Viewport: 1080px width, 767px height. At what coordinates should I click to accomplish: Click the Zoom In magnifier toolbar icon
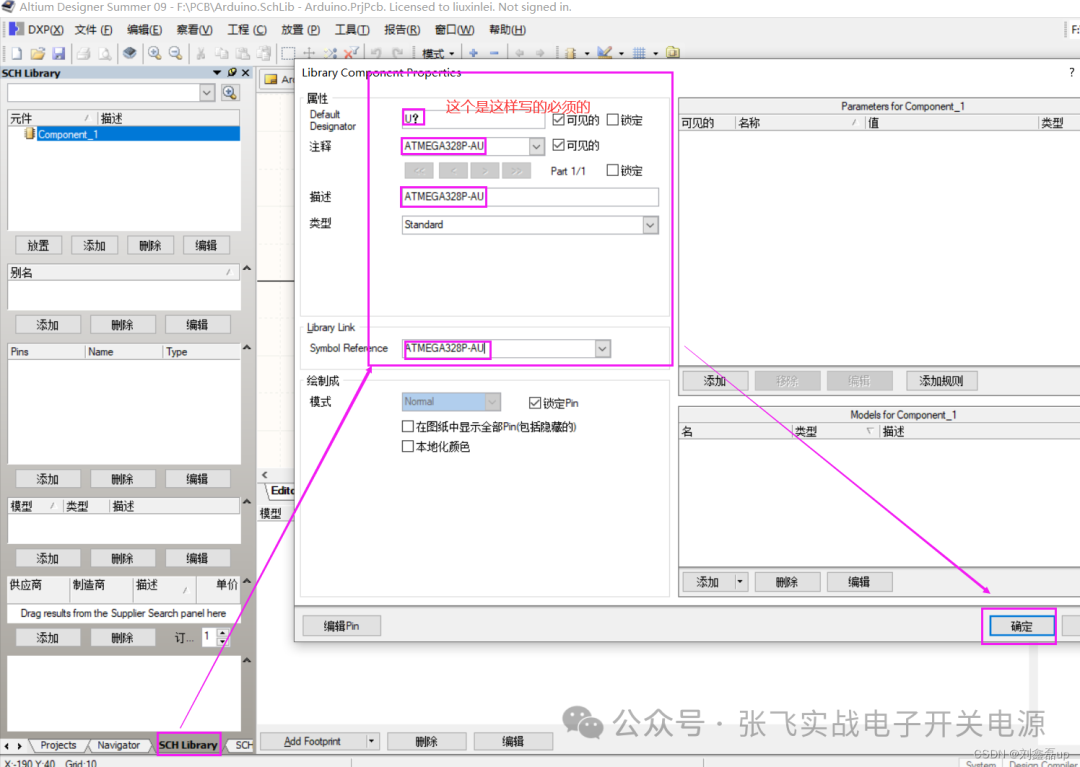pos(154,53)
